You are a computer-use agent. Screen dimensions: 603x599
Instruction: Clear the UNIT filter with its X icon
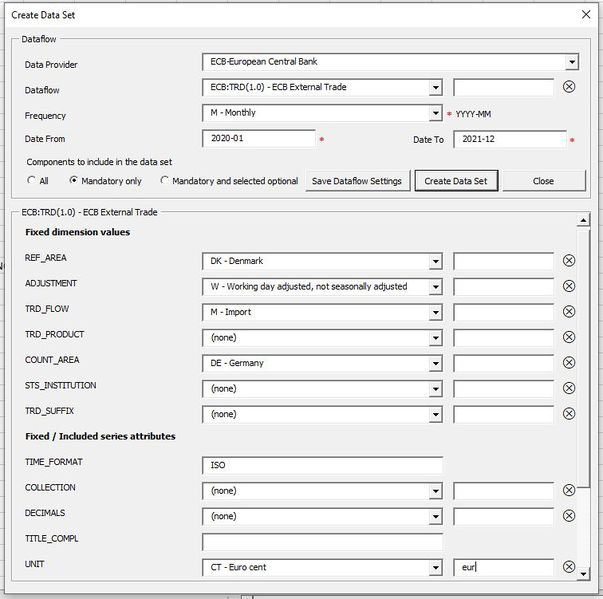569,567
